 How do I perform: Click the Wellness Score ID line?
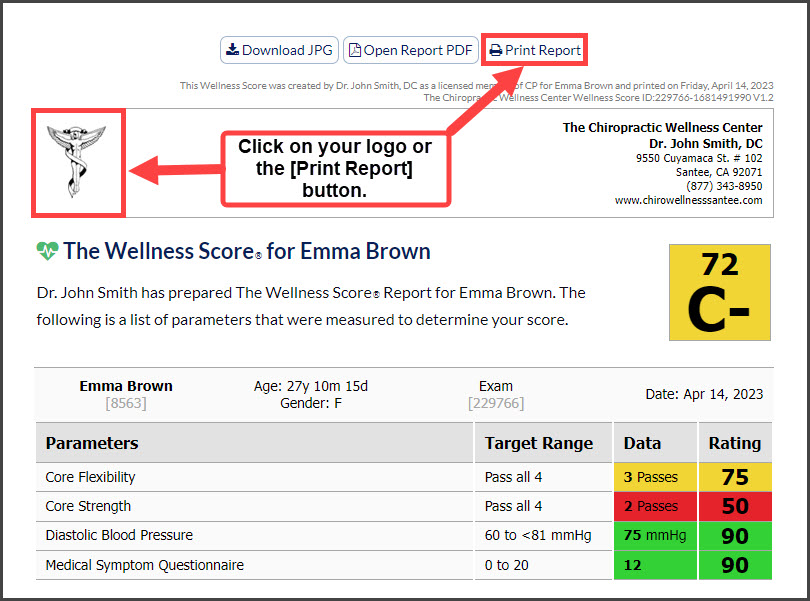pyautogui.click(x=598, y=98)
